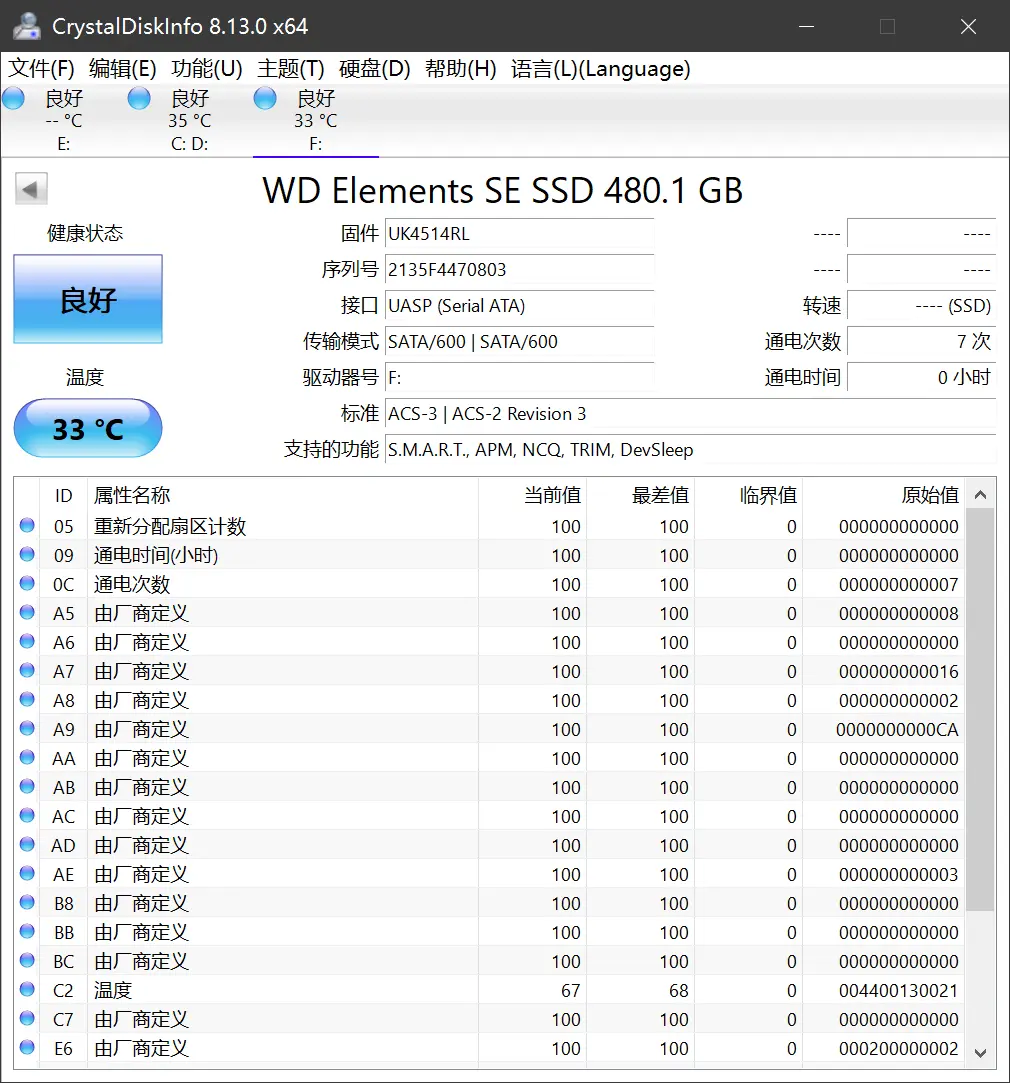Click the status dot for attribute C7
The width and height of the screenshot is (1010, 1083).
pos(27,1019)
